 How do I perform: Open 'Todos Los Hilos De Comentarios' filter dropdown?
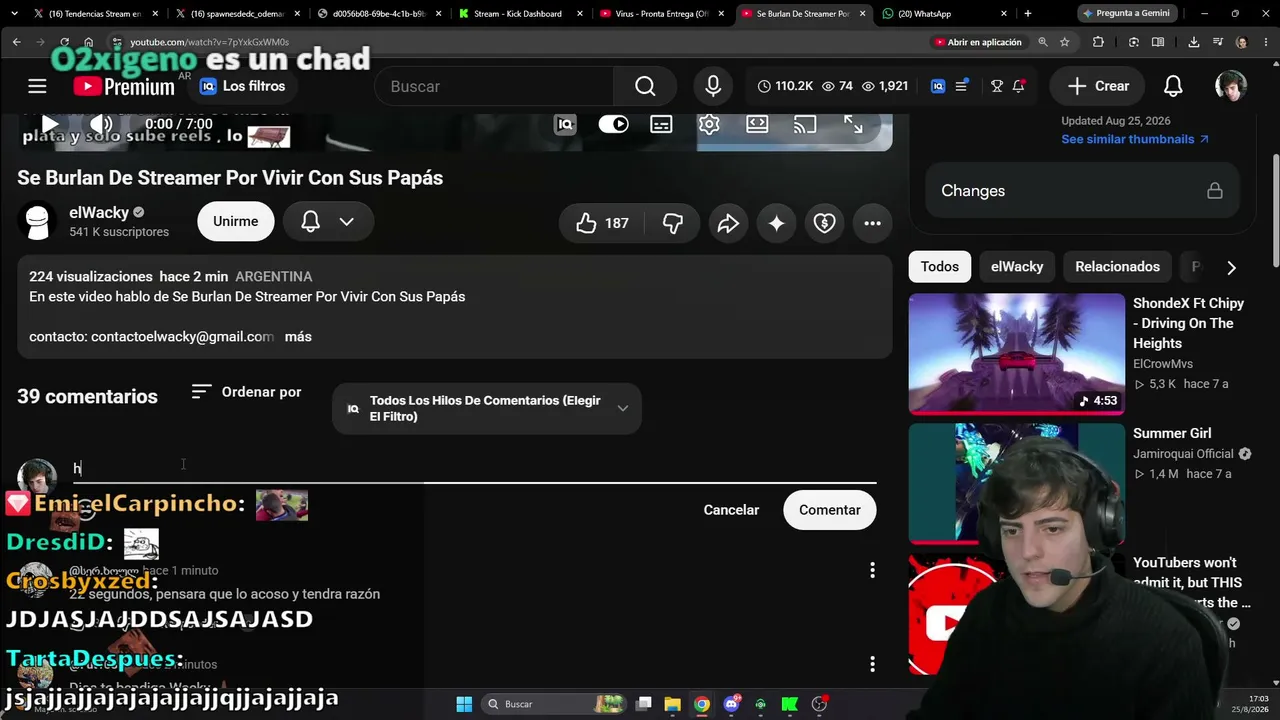coord(486,408)
